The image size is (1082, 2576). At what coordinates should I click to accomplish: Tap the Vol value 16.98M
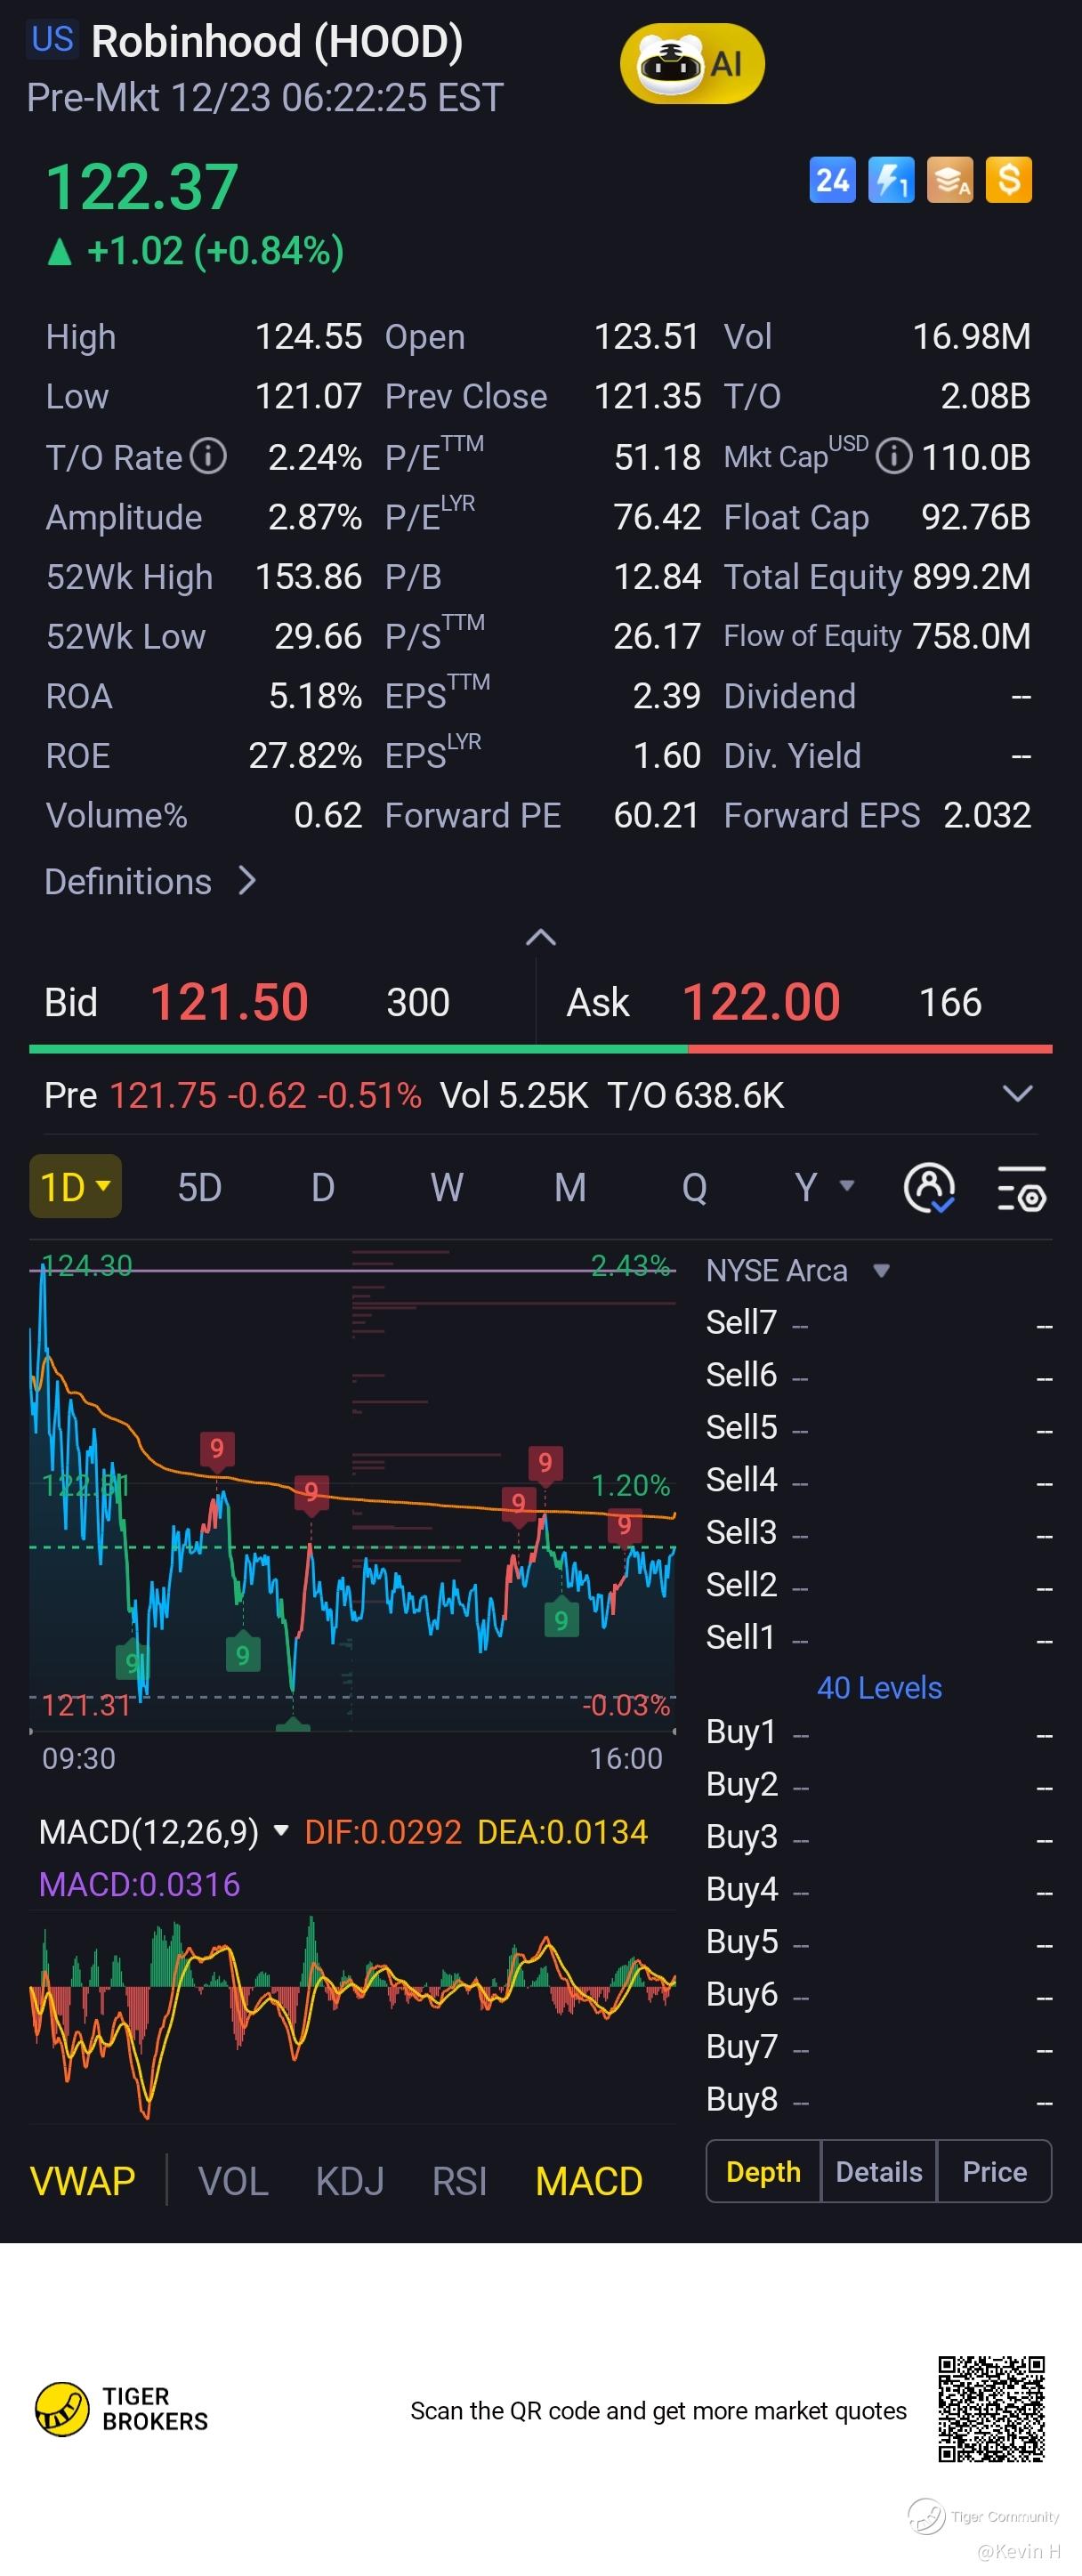point(971,337)
